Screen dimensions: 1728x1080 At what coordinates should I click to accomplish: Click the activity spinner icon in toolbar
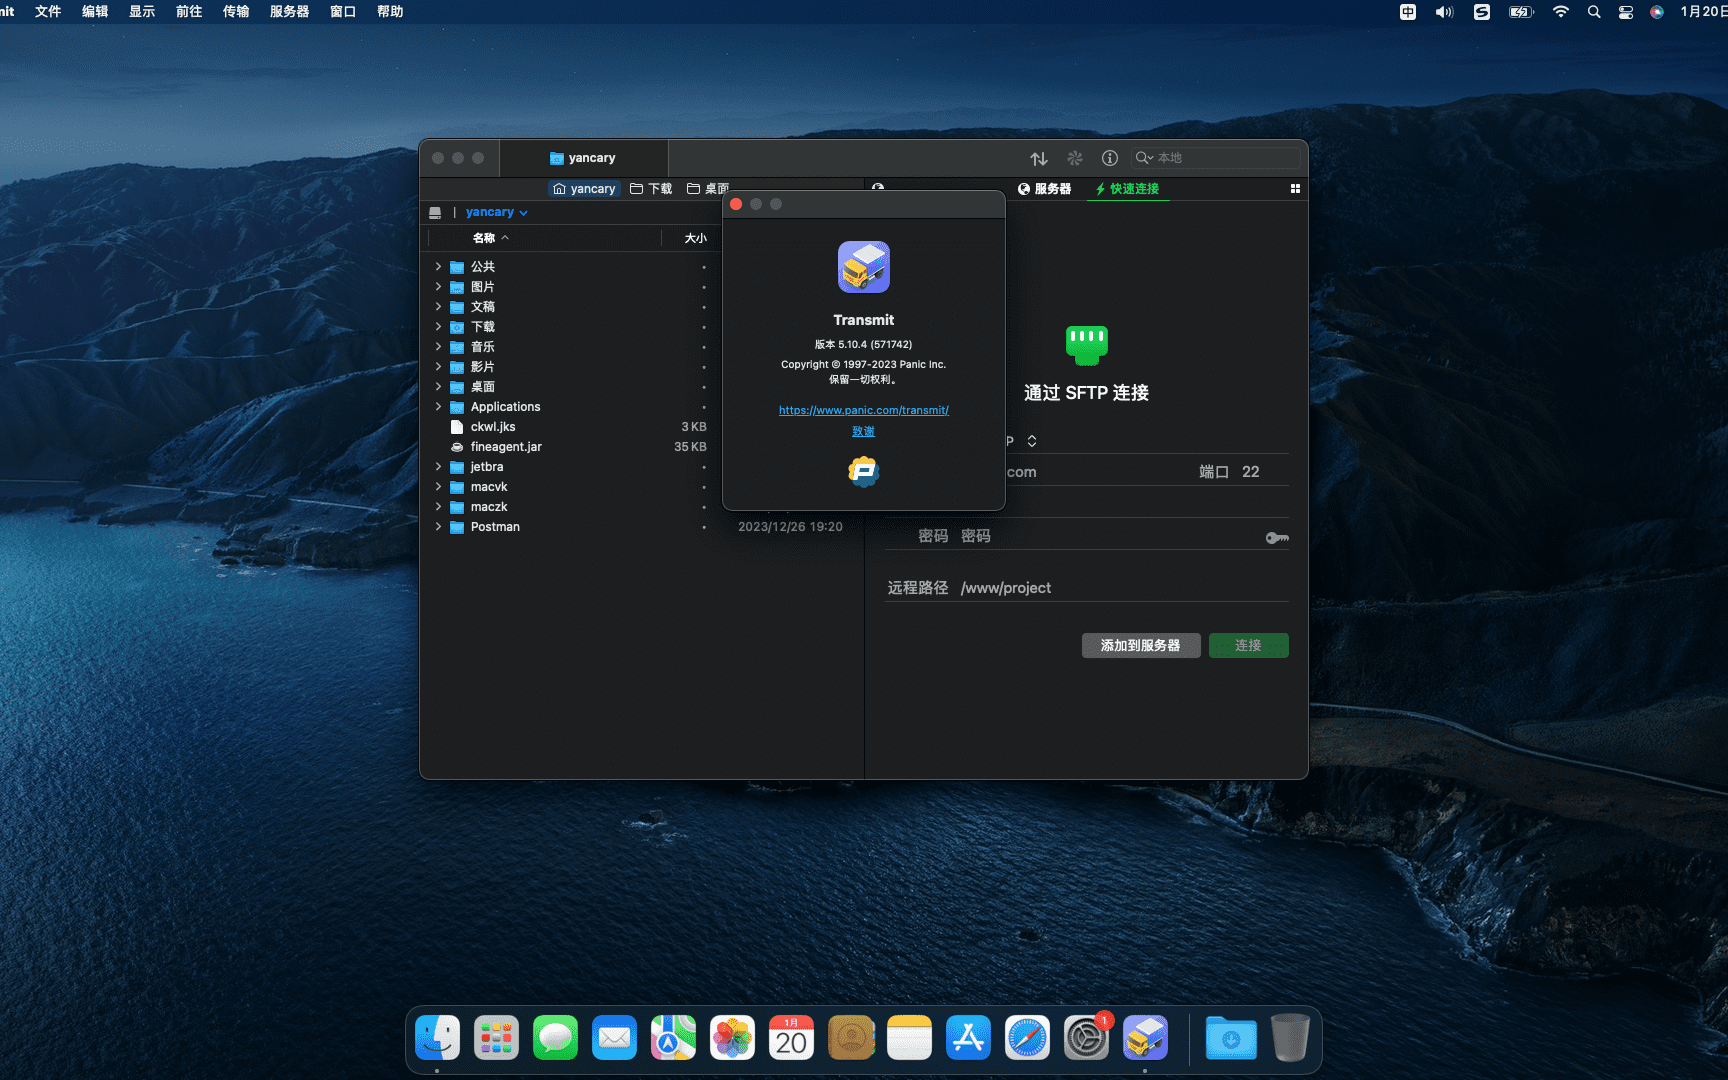pyautogui.click(x=1075, y=158)
